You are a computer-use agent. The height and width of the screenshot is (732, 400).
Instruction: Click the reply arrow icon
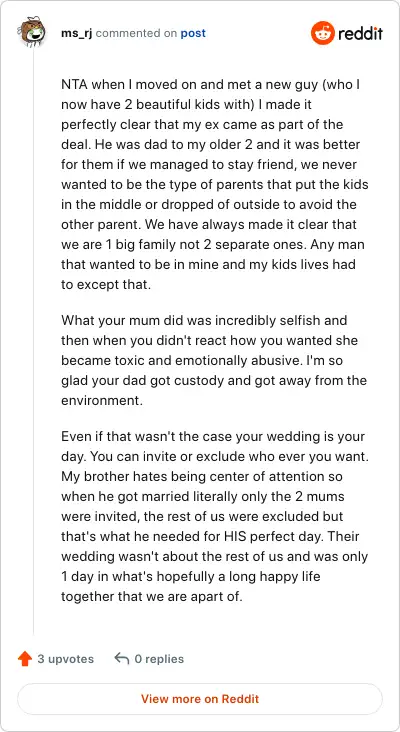[x=121, y=659]
